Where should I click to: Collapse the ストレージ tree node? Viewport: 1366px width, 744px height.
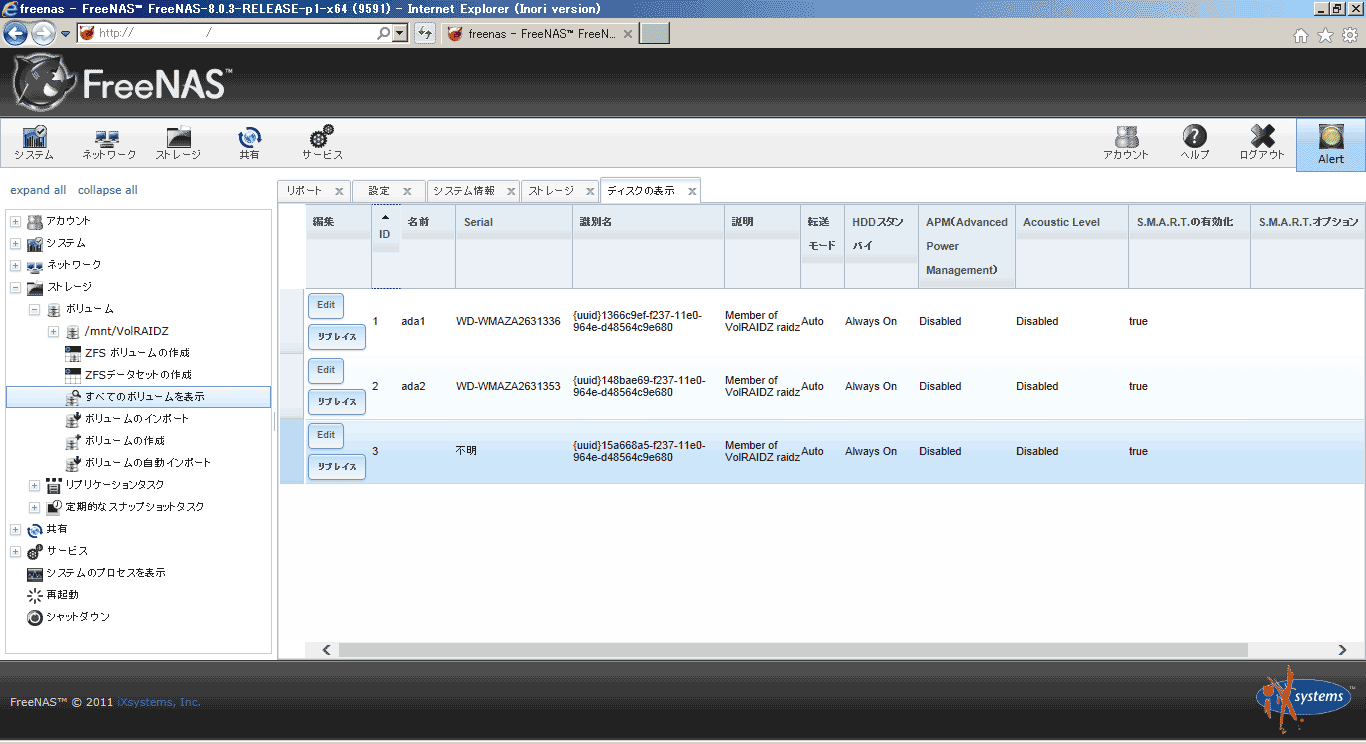pos(15,287)
